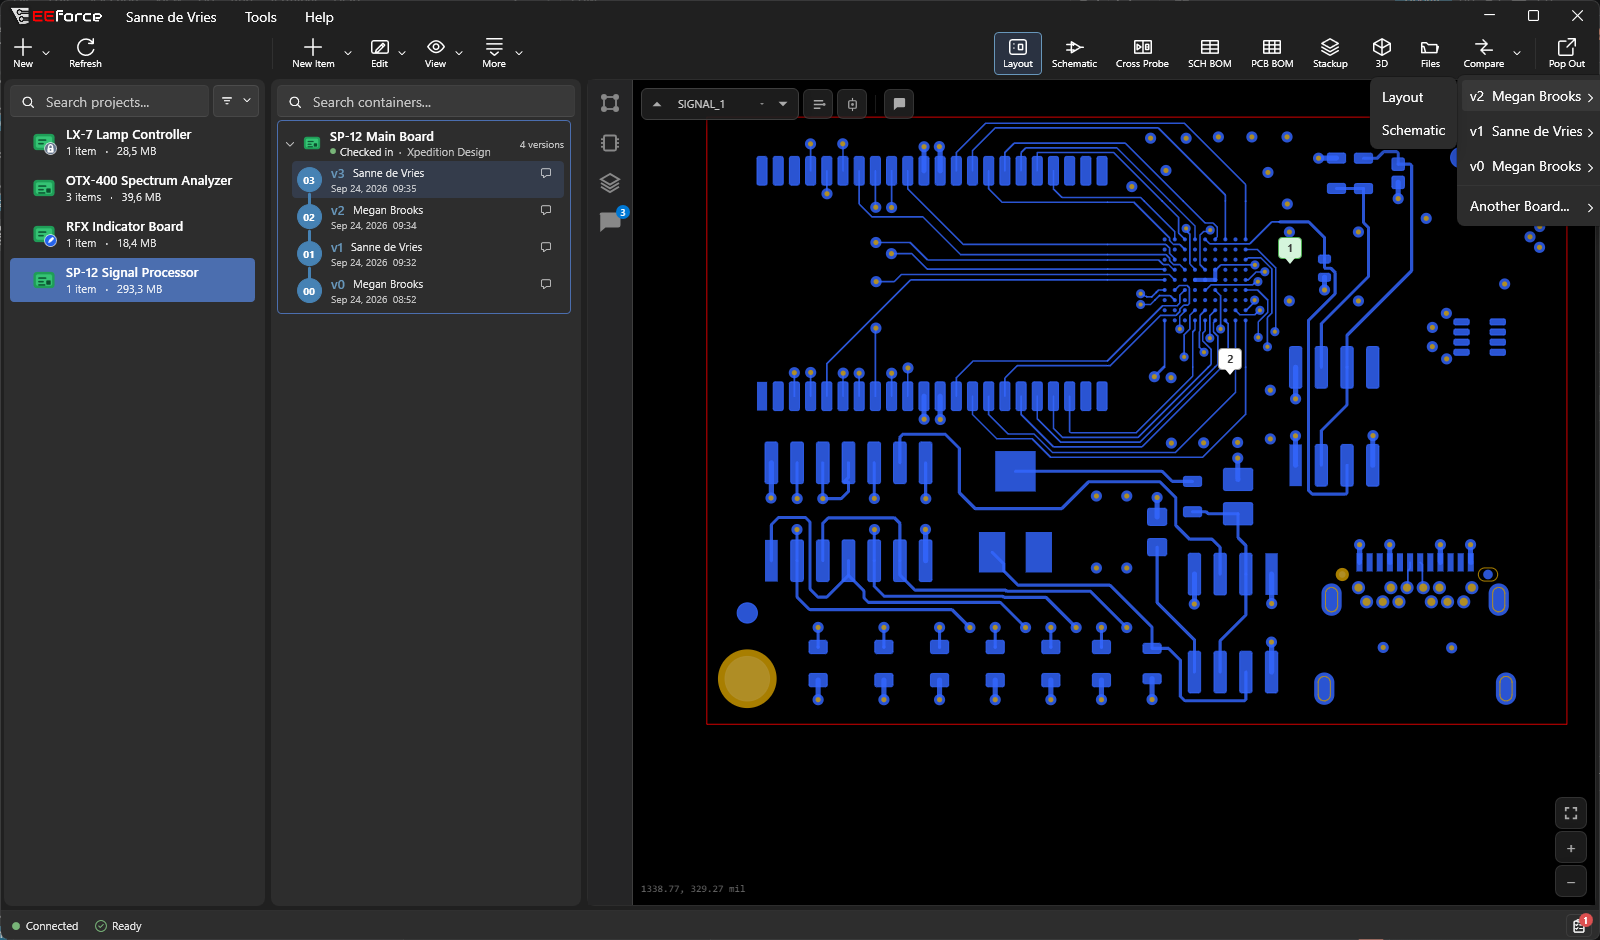1600x940 pixels.
Task: Click the Refresh icon
Action: [x=85, y=53]
